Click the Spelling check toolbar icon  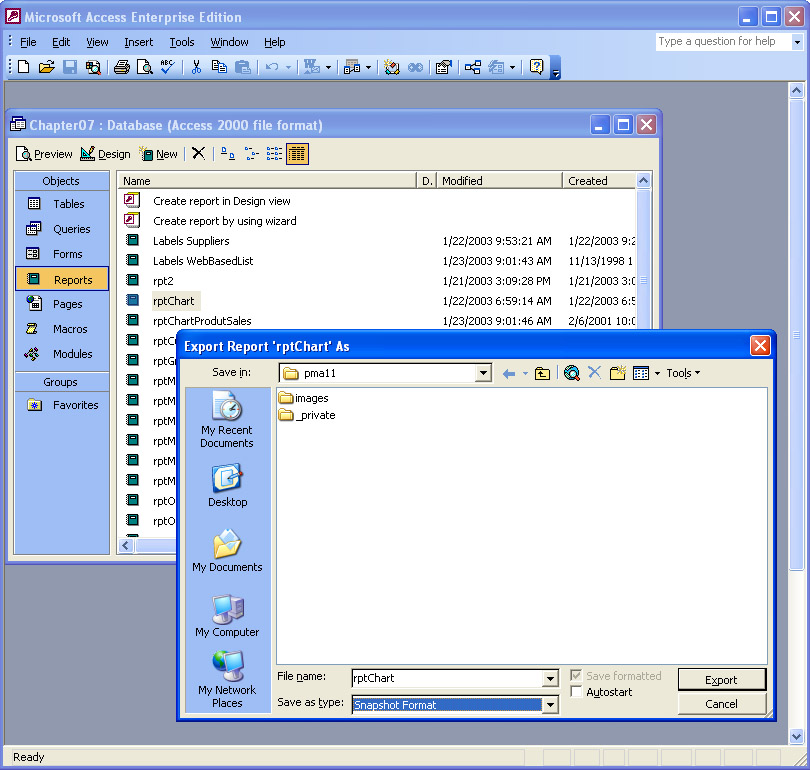coord(167,67)
